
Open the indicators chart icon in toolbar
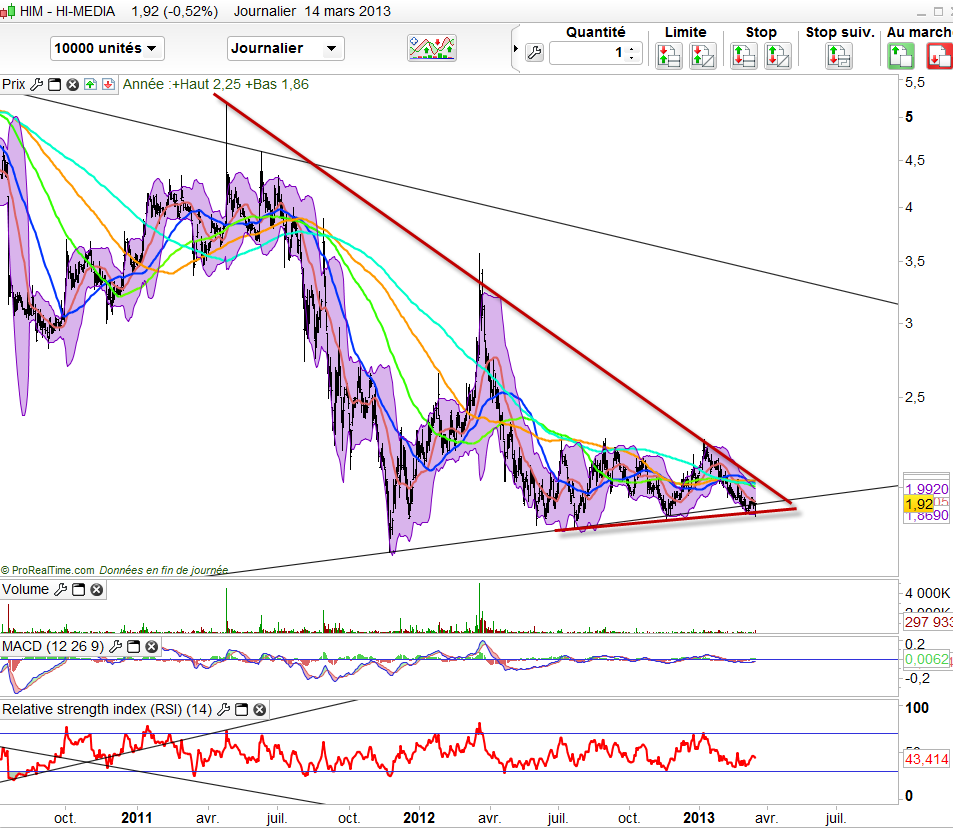(x=433, y=48)
